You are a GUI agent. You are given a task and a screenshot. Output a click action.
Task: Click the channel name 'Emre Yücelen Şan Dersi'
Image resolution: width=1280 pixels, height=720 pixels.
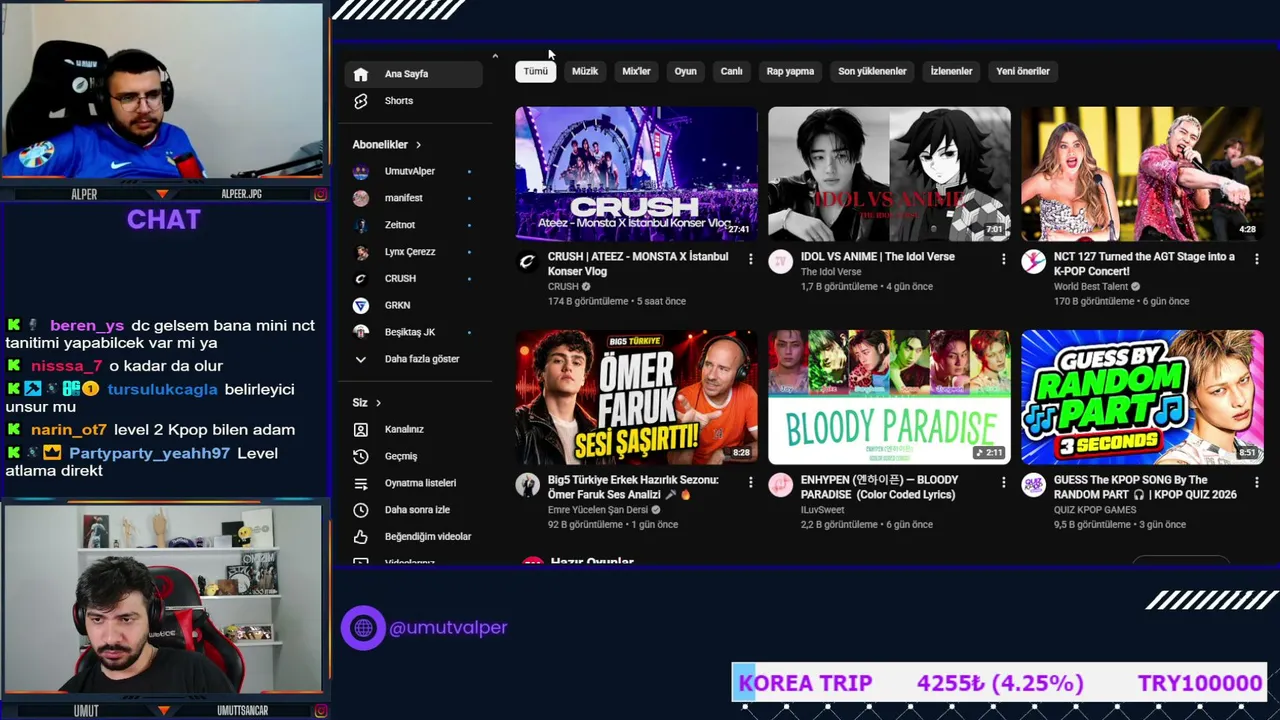(x=598, y=510)
